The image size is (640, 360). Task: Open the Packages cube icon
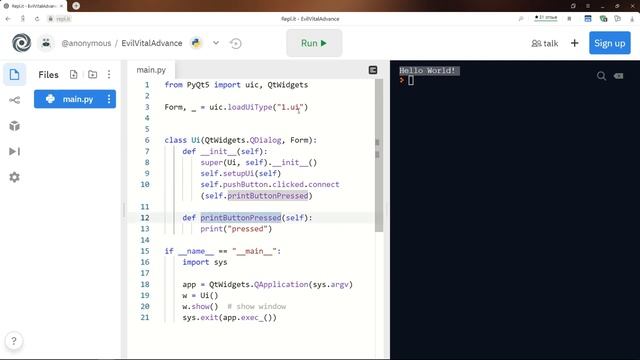(x=14, y=126)
